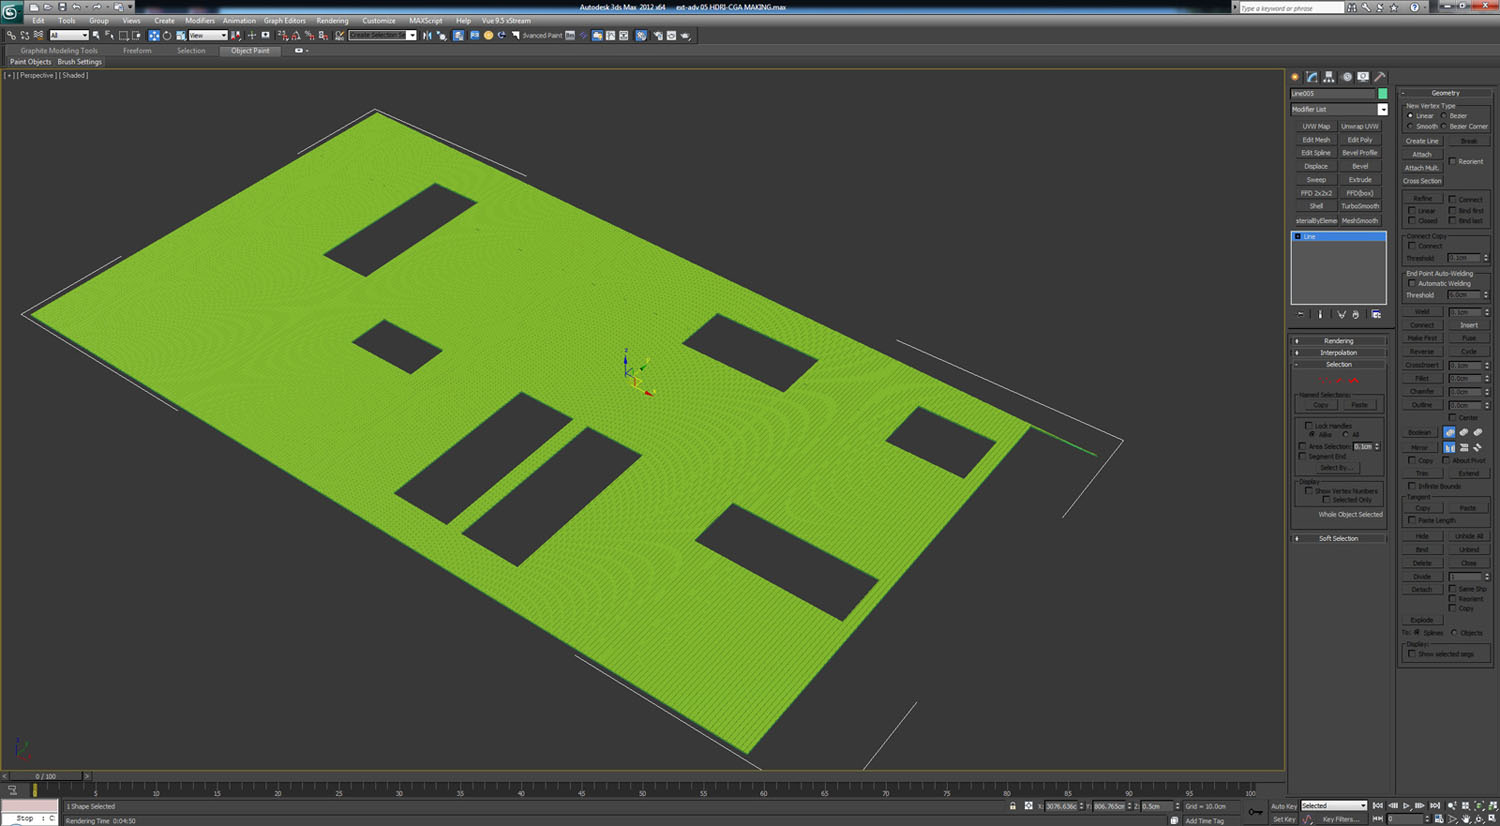
Task: Open the Modifiers menu
Action: [199, 20]
